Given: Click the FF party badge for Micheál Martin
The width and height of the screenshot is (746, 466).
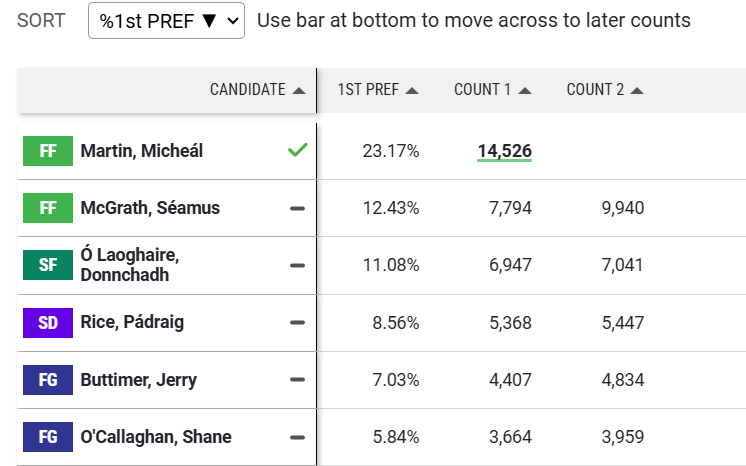Looking at the screenshot, I should click(48, 151).
